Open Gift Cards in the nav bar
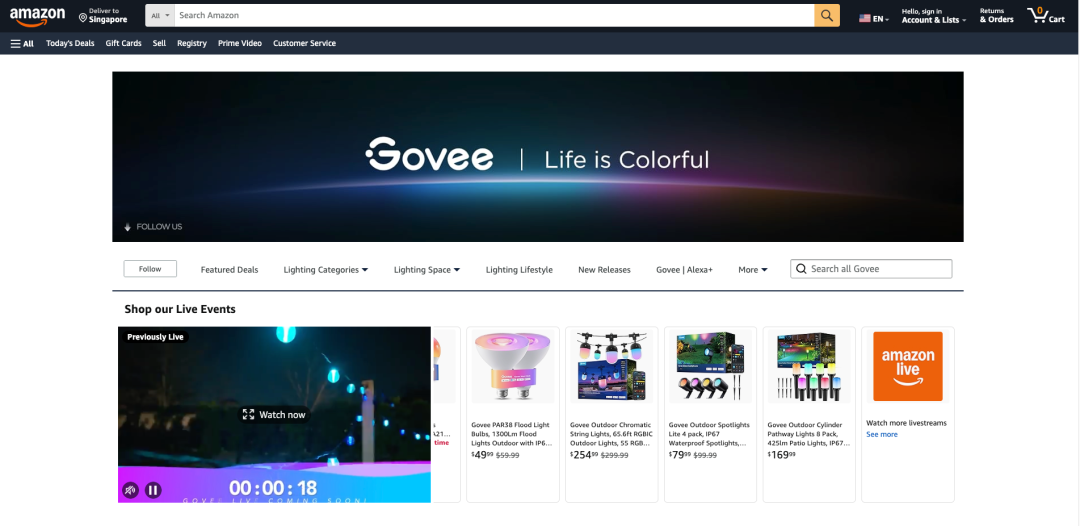The image size is (1080, 526). coord(123,43)
